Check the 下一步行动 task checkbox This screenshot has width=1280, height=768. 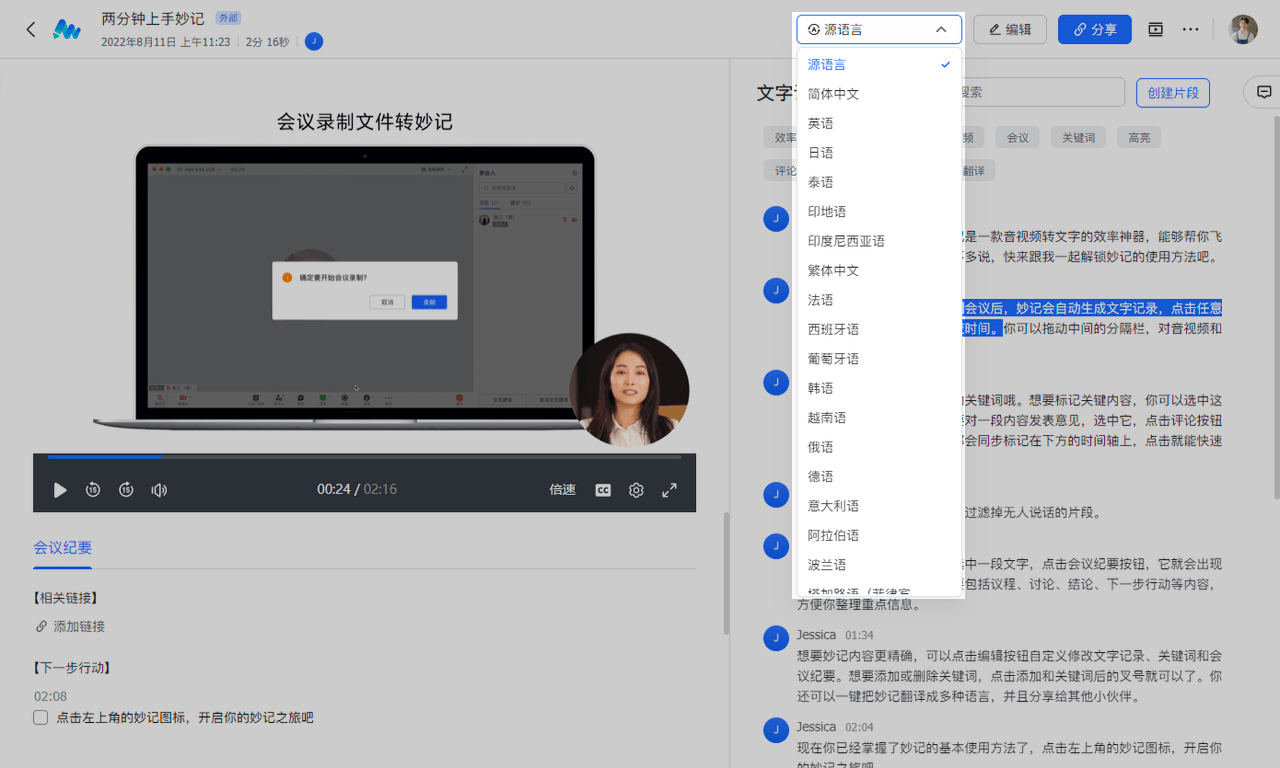(41, 717)
